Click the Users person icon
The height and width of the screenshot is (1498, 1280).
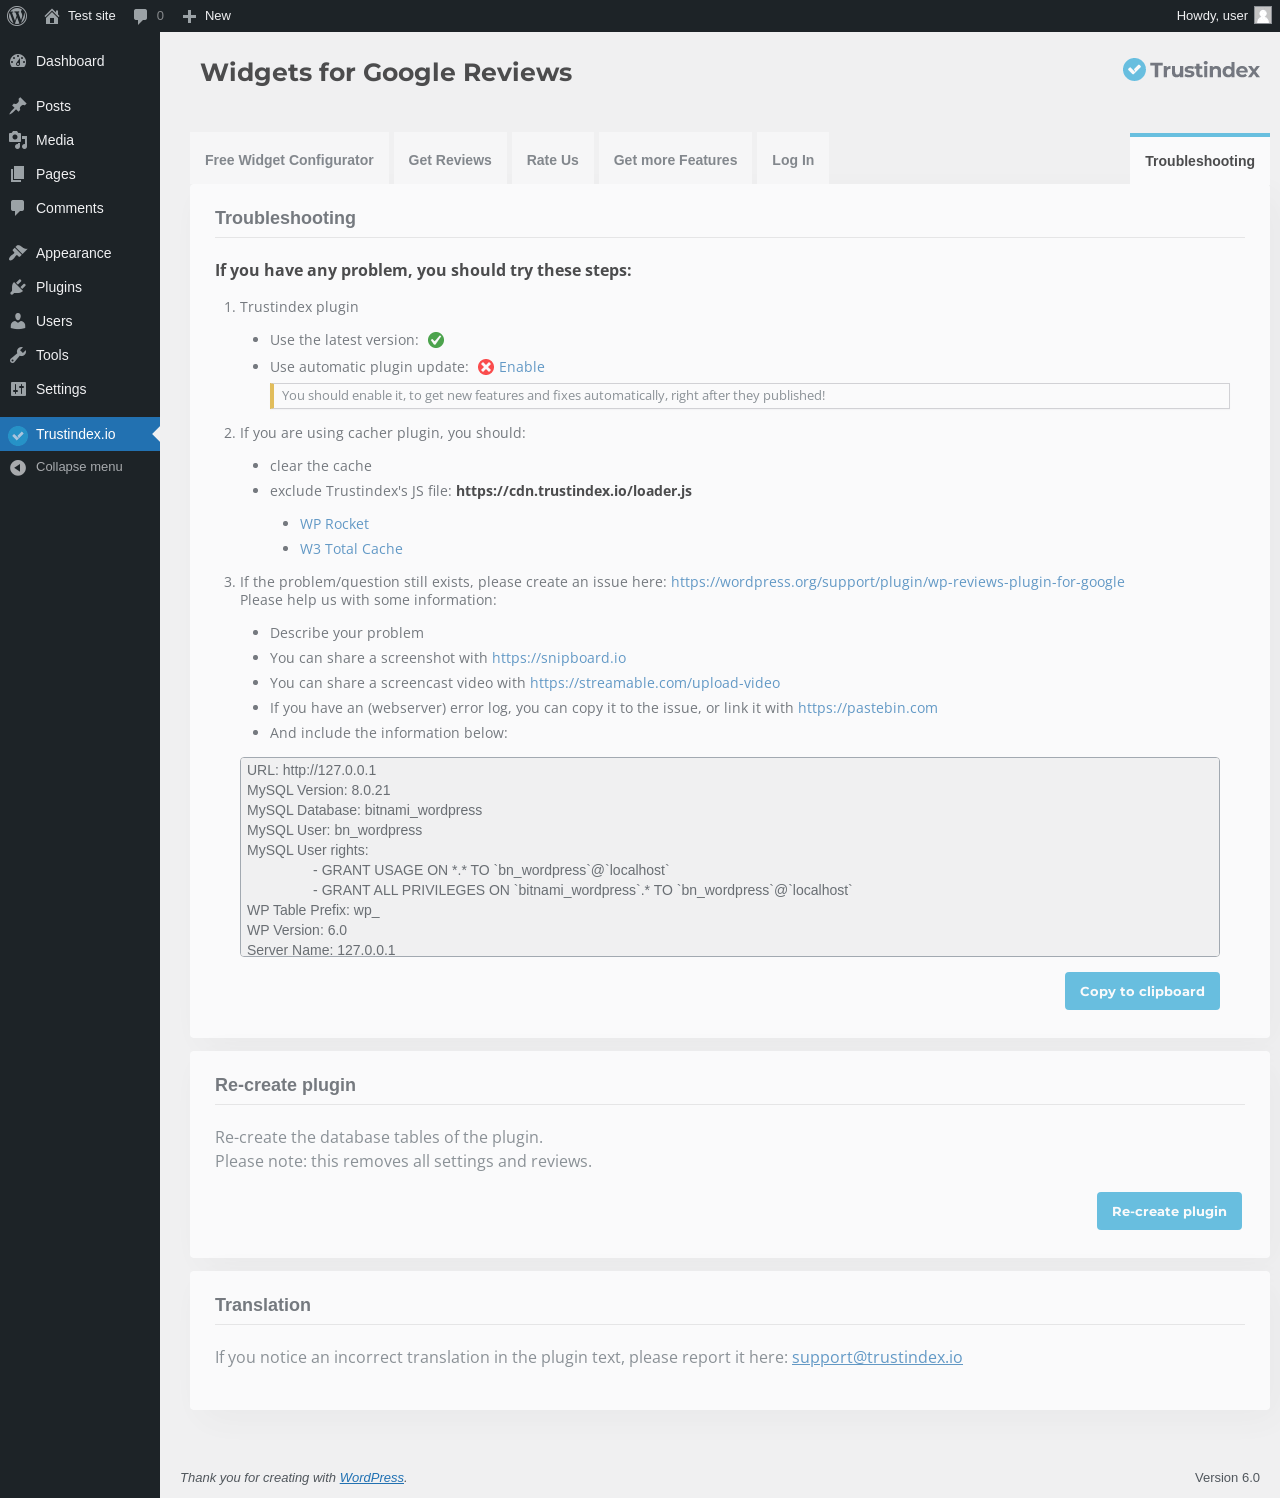pyautogui.click(x=18, y=321)
